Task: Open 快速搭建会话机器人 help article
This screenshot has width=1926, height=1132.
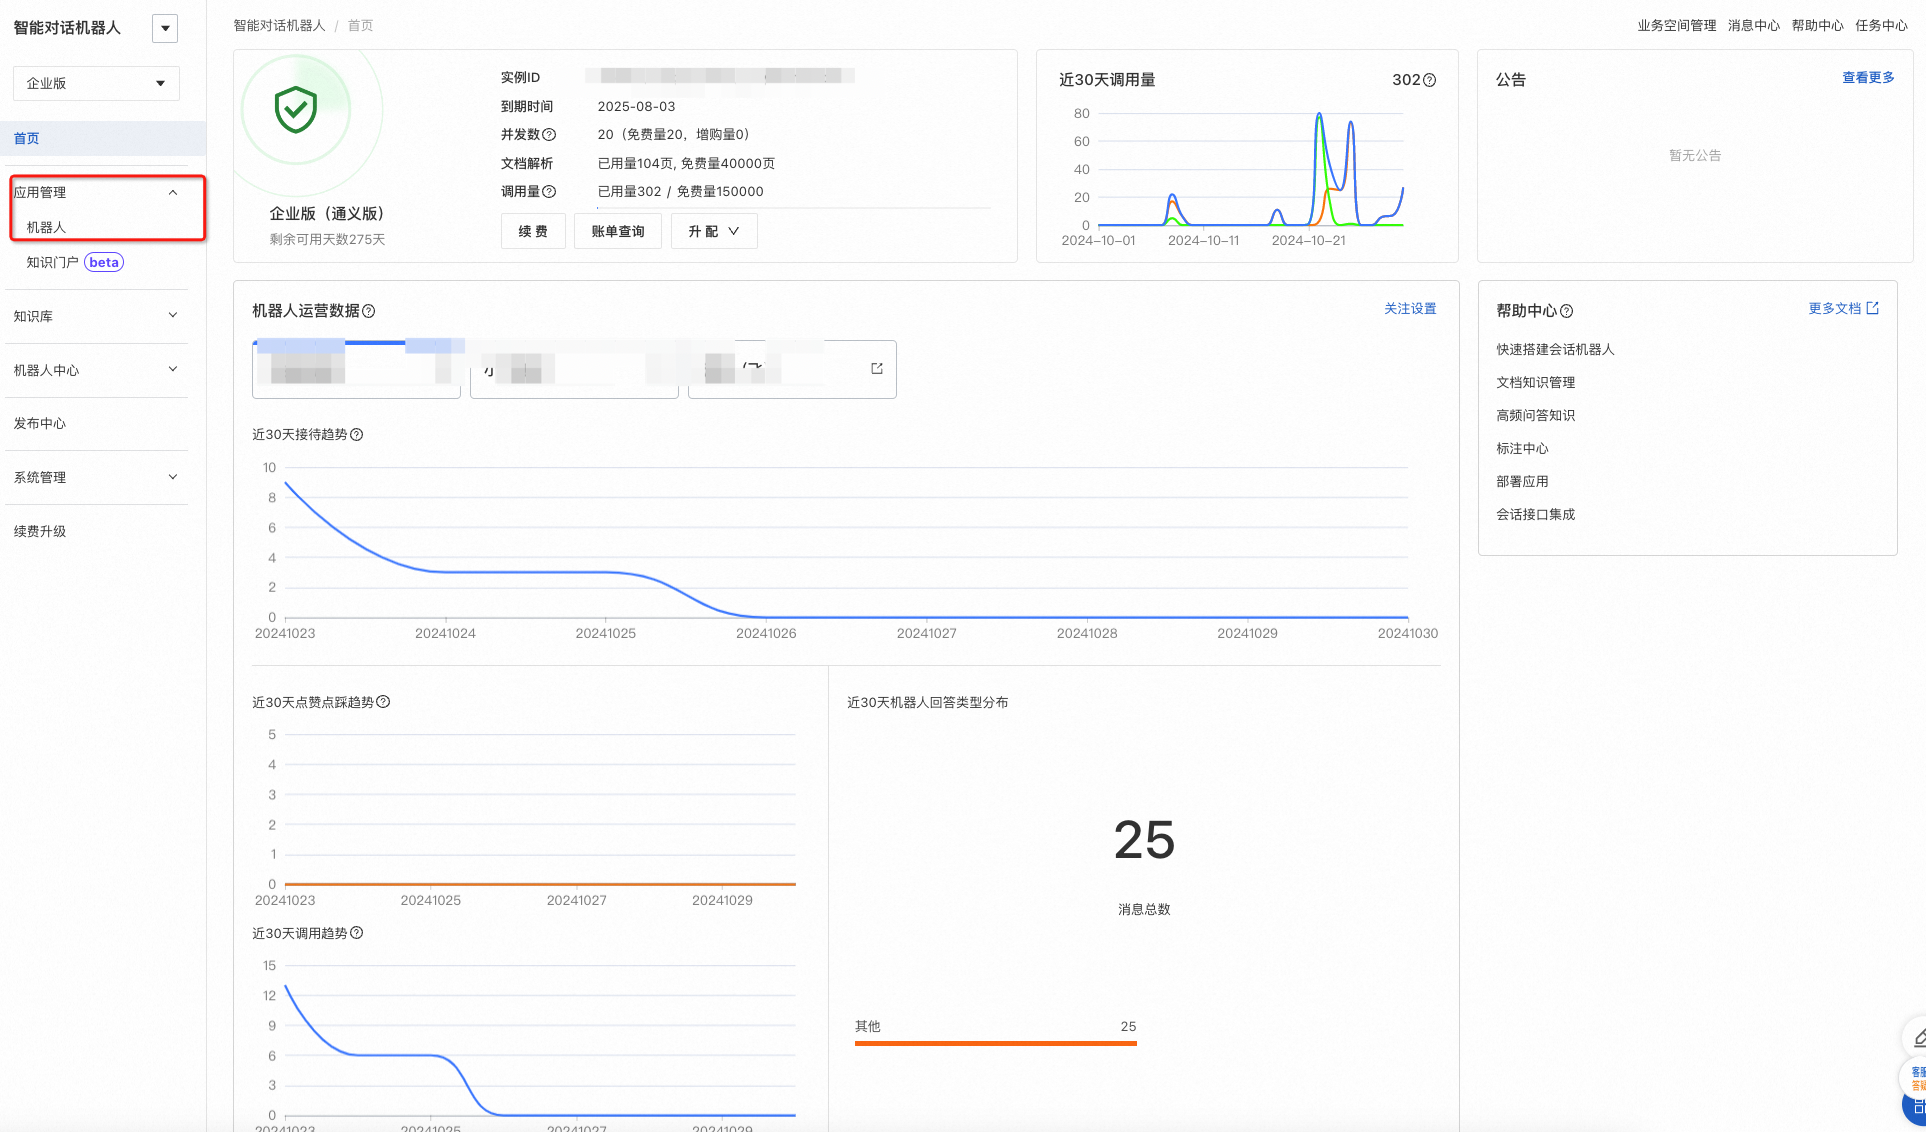Action: point(1555,349)
